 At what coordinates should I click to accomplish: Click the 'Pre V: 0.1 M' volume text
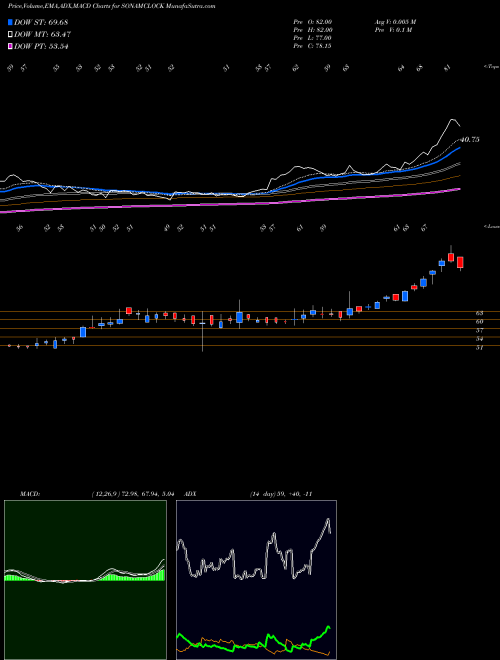click(392, 30)
